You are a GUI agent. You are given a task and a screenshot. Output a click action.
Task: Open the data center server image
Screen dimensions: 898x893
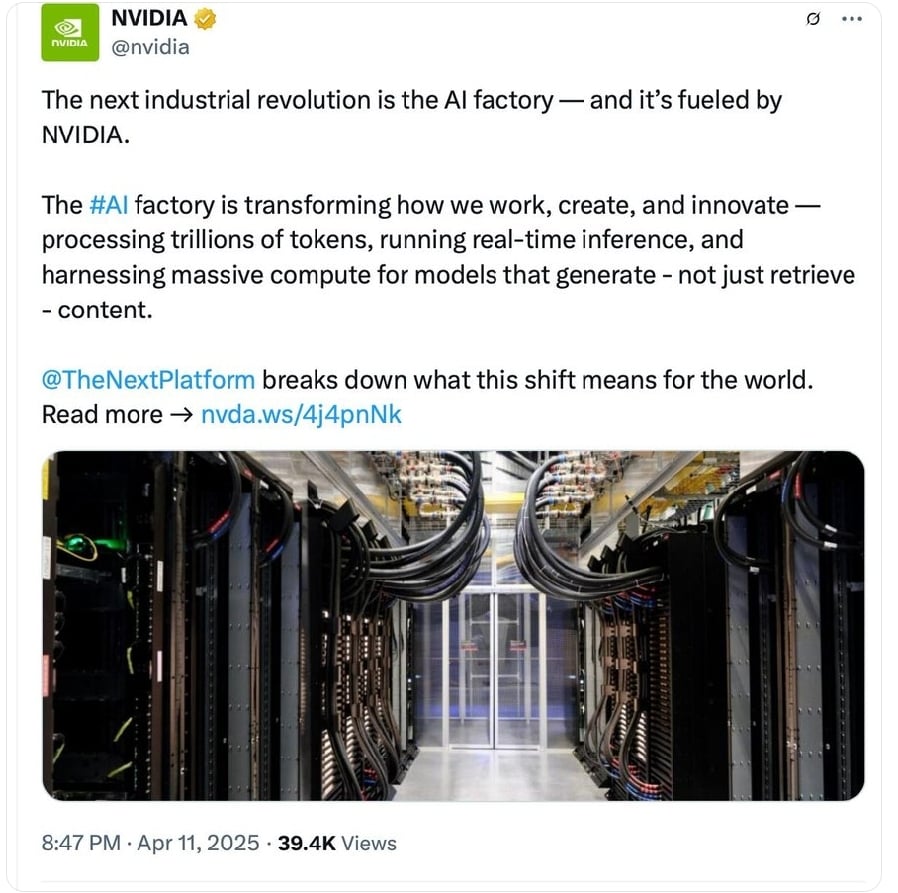point(453,625)
